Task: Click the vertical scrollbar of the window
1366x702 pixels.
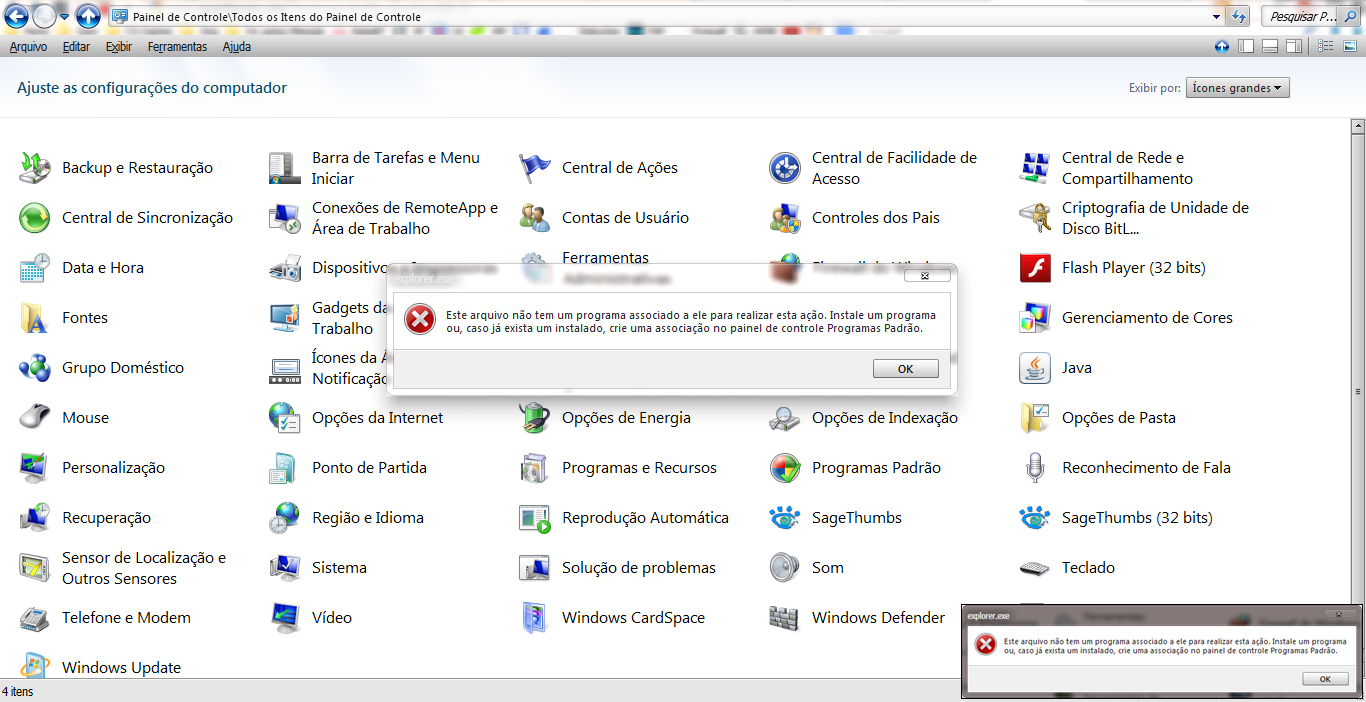Action: tap(1357, 392)
